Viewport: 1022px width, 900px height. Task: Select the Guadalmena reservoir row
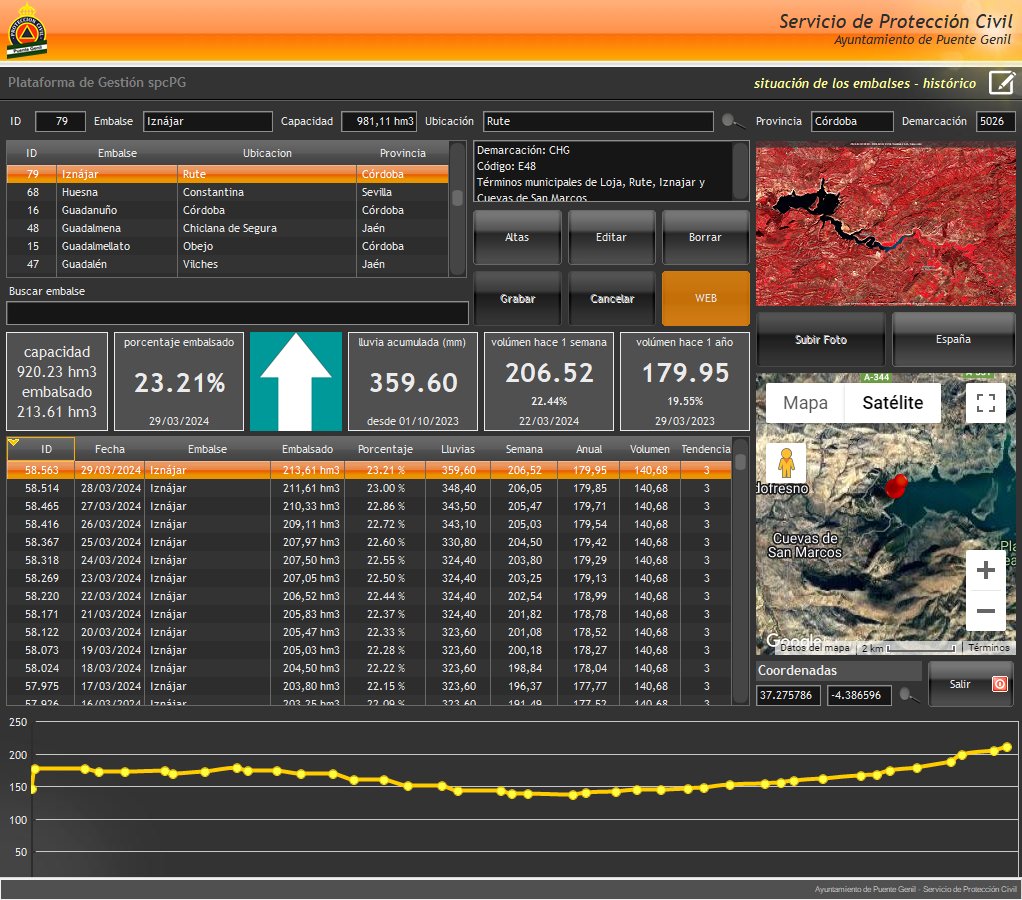pyautogui.click(x=227, y=228)
